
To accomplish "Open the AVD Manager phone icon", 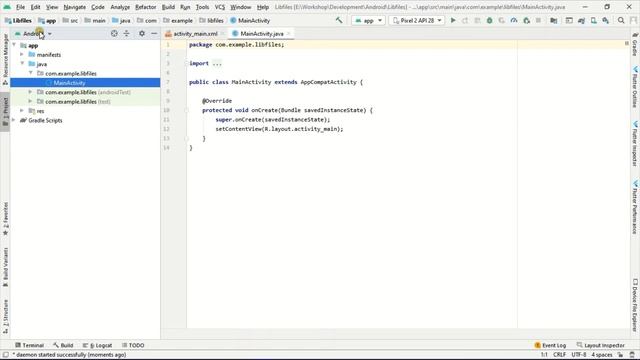I will click(593, 20).
